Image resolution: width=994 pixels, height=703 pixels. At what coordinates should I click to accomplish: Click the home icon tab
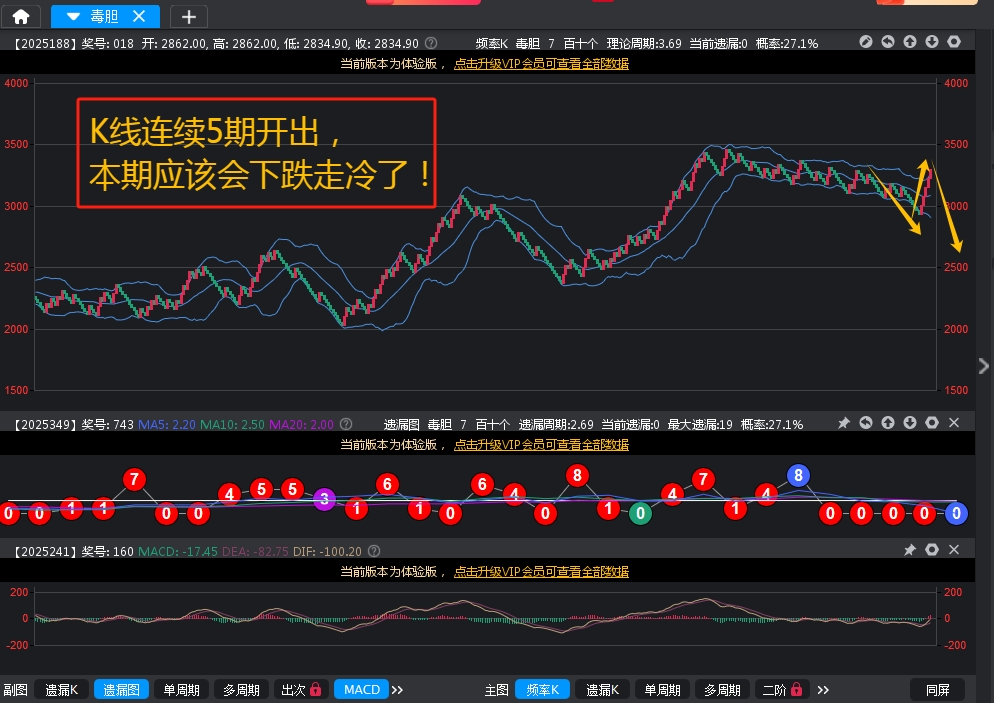[21, 16]
